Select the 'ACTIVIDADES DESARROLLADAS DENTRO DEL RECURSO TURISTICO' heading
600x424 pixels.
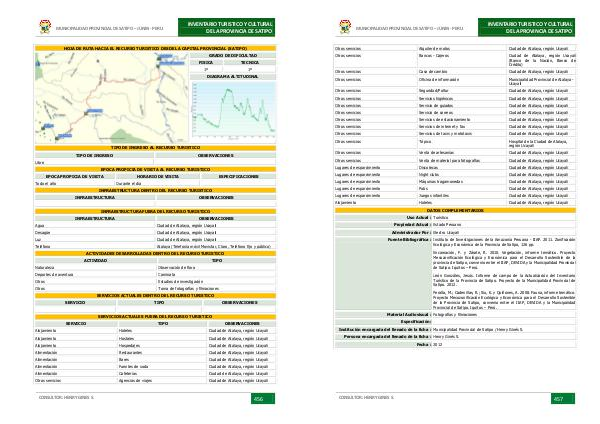pos(155,253)
